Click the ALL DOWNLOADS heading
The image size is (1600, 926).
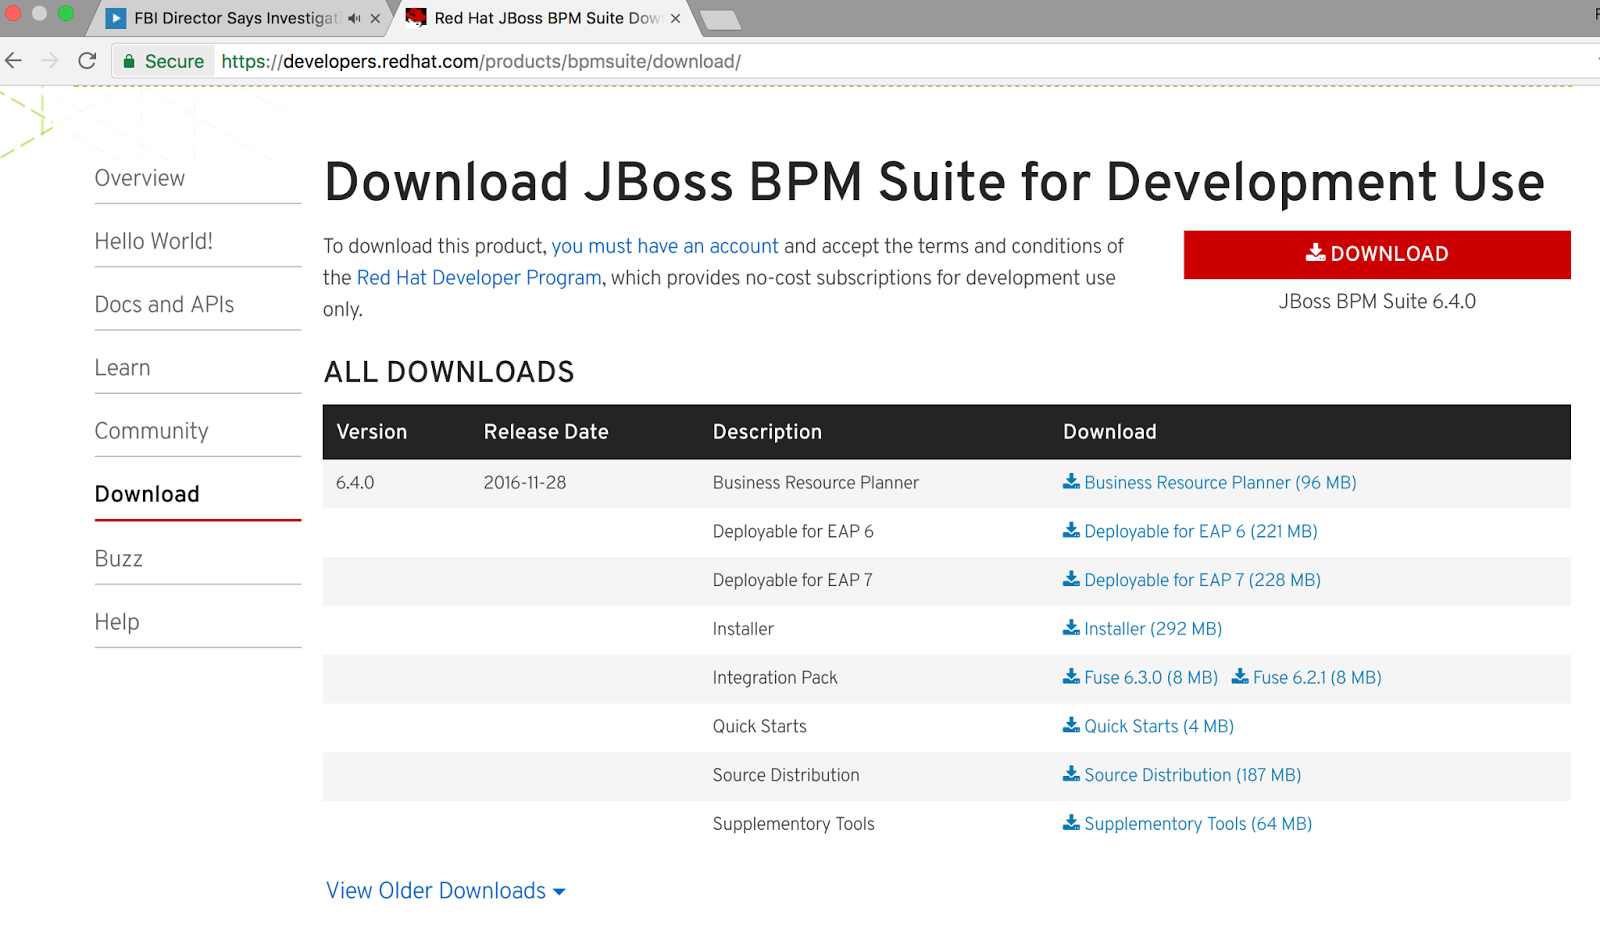click(x=449, y=372)
